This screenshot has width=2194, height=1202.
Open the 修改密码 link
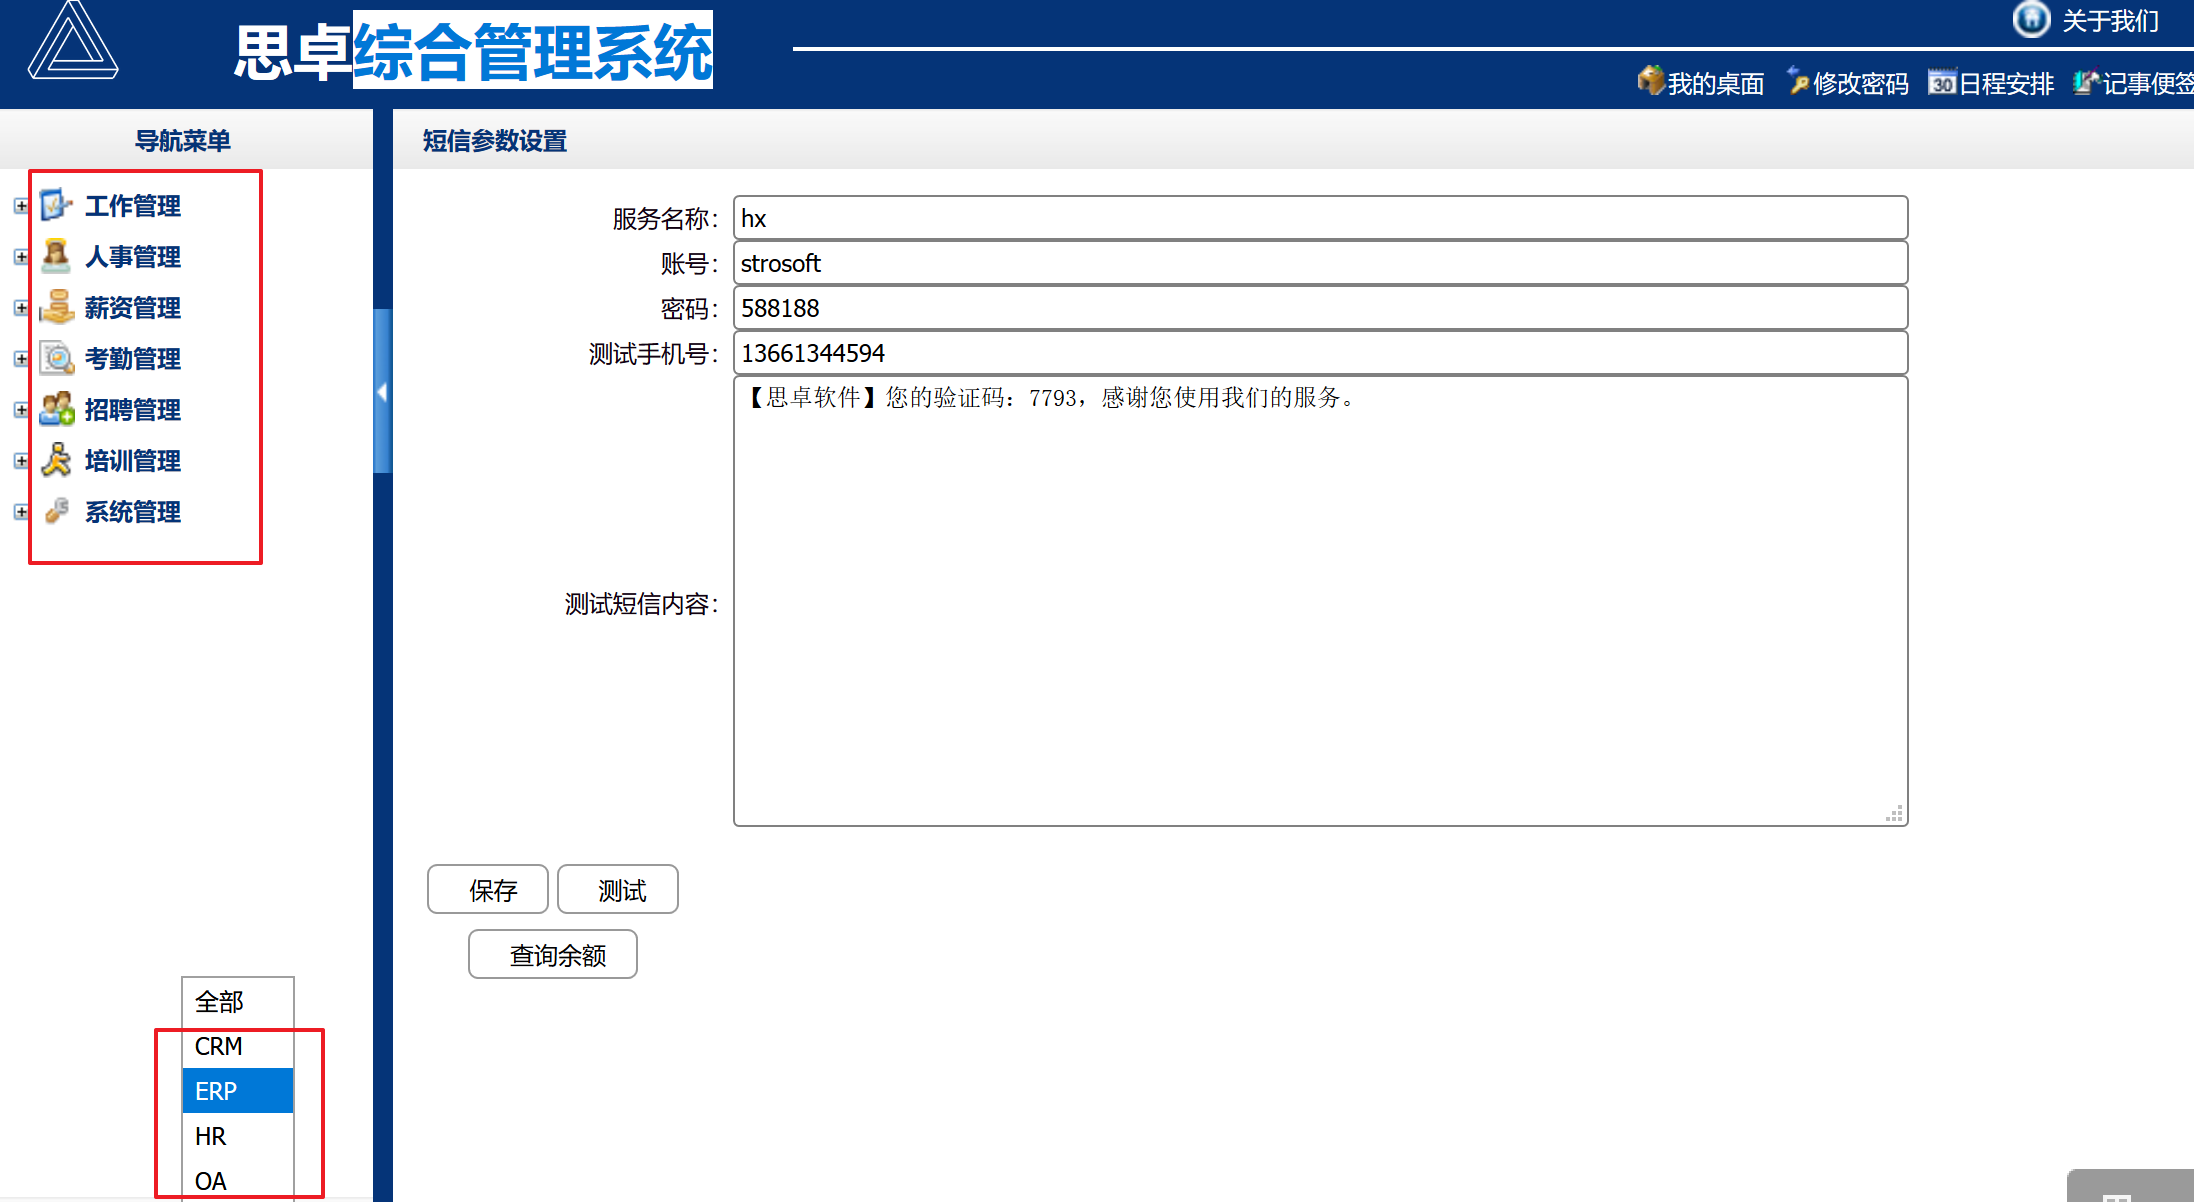[1861, 83]
